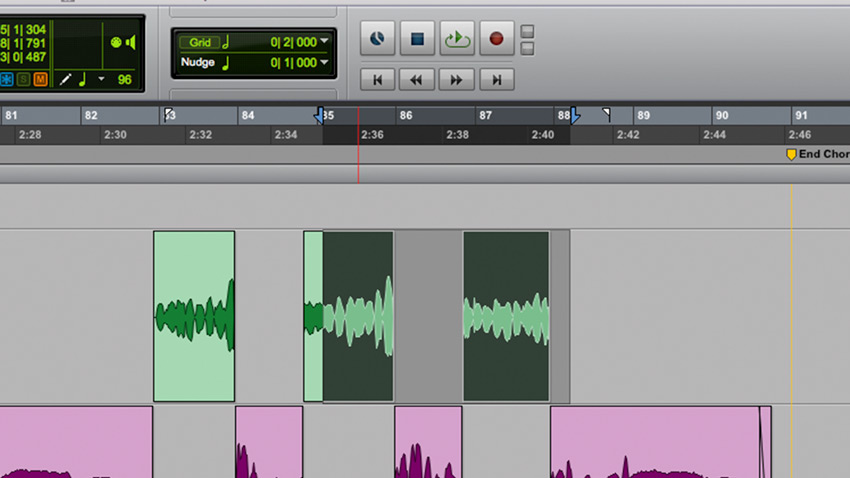Click the pre-roll flag at bar 83

pos(169,114)
